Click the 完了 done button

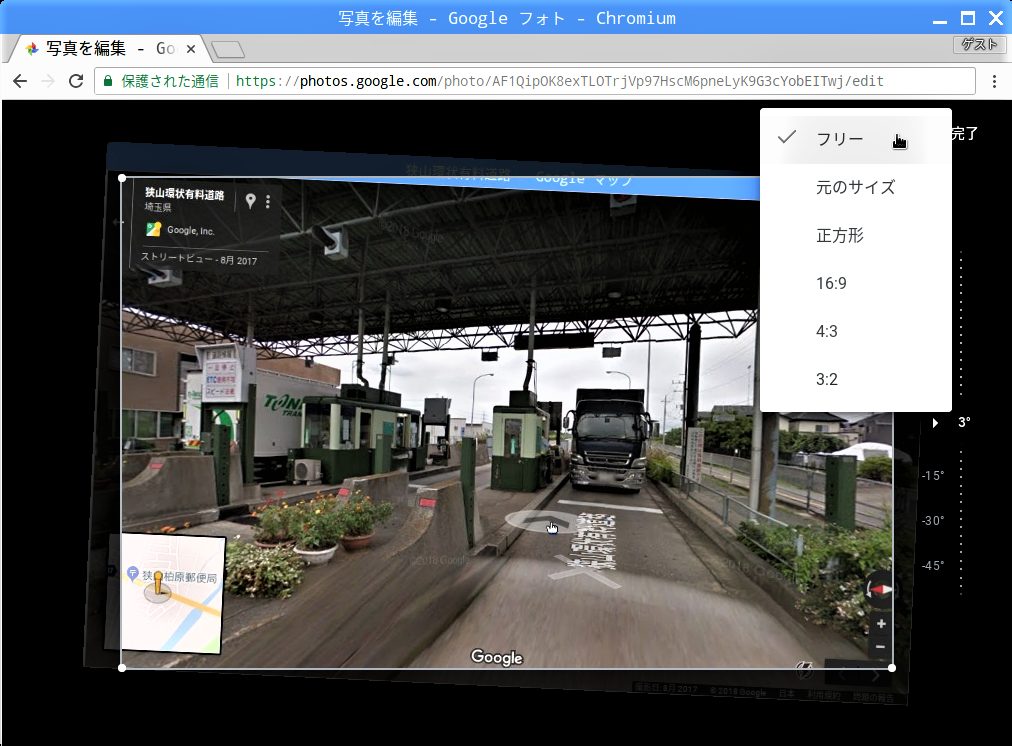(x=965, y=134)
